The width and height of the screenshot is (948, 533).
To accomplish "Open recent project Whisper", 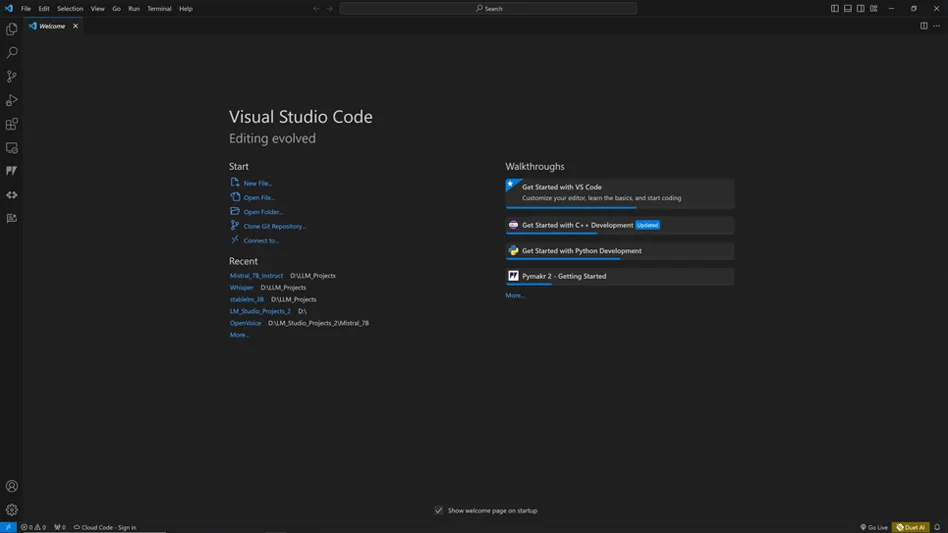I will click(241, 288).
